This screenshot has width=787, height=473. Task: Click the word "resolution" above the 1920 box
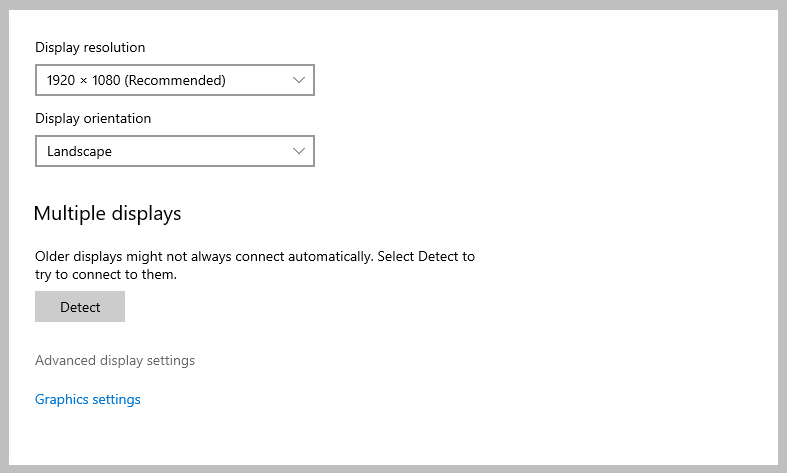114,48
